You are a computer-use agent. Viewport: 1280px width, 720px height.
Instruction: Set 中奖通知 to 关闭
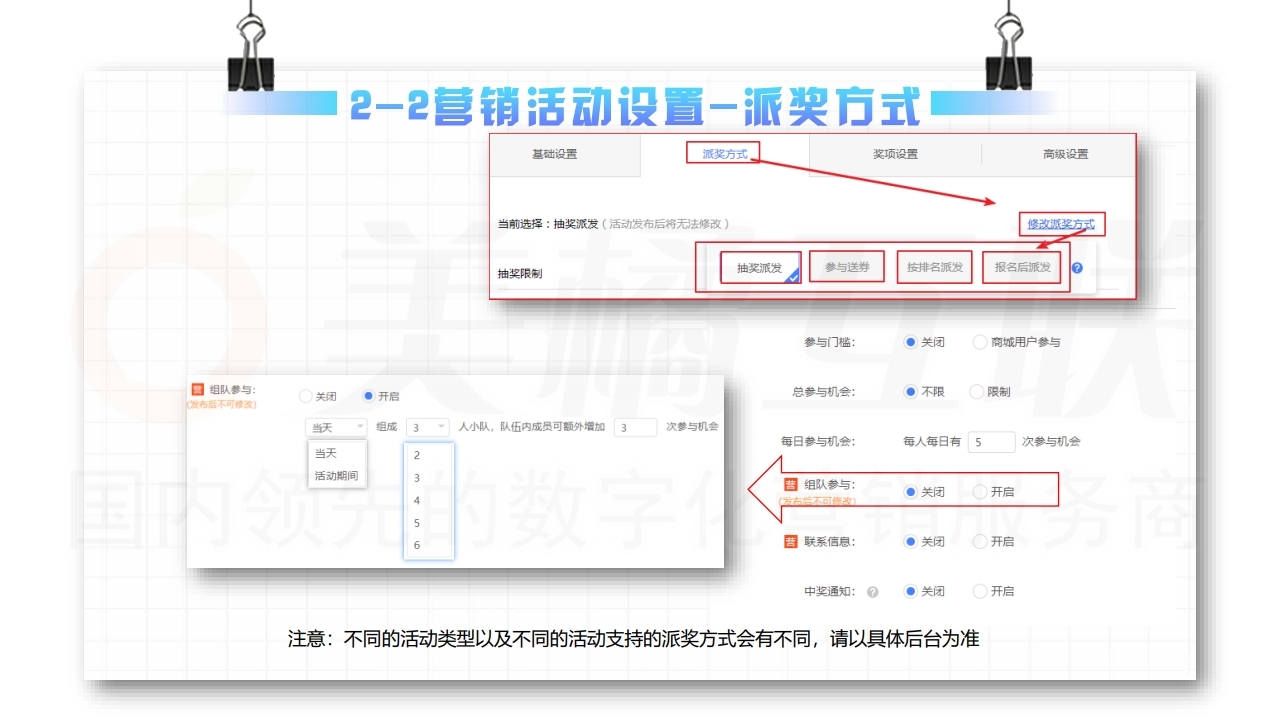910,591
